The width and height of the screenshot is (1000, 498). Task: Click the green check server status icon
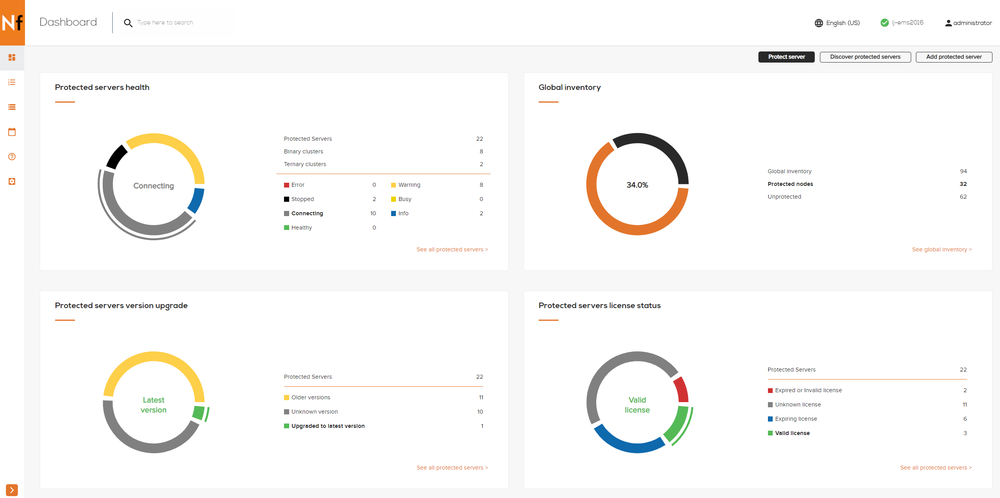pyautogui.click(x=885, y=23)
